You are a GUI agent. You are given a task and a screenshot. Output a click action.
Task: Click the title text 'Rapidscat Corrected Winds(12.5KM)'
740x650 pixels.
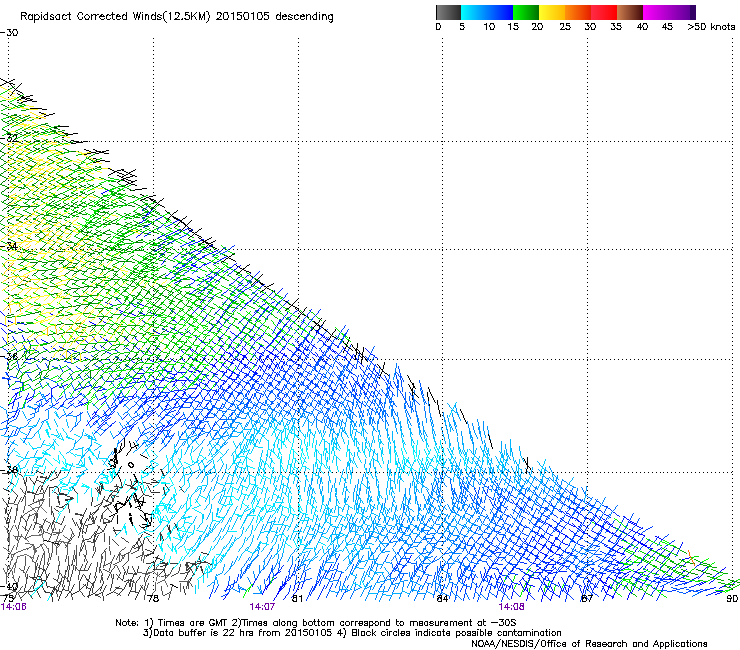pyautogui.click(x=115, y=17)
